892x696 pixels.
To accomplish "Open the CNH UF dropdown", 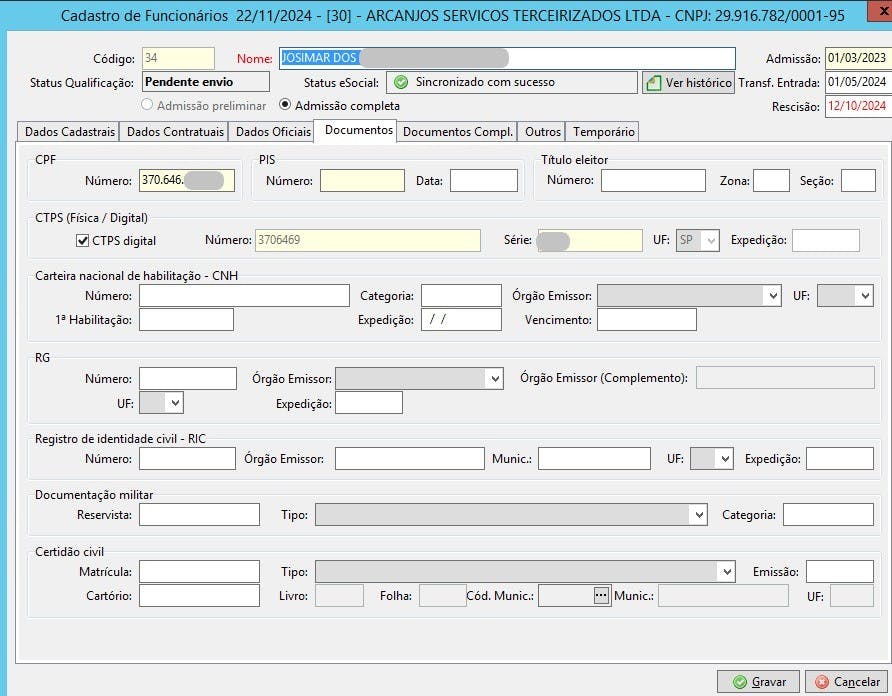I will [x=865, y=296].
